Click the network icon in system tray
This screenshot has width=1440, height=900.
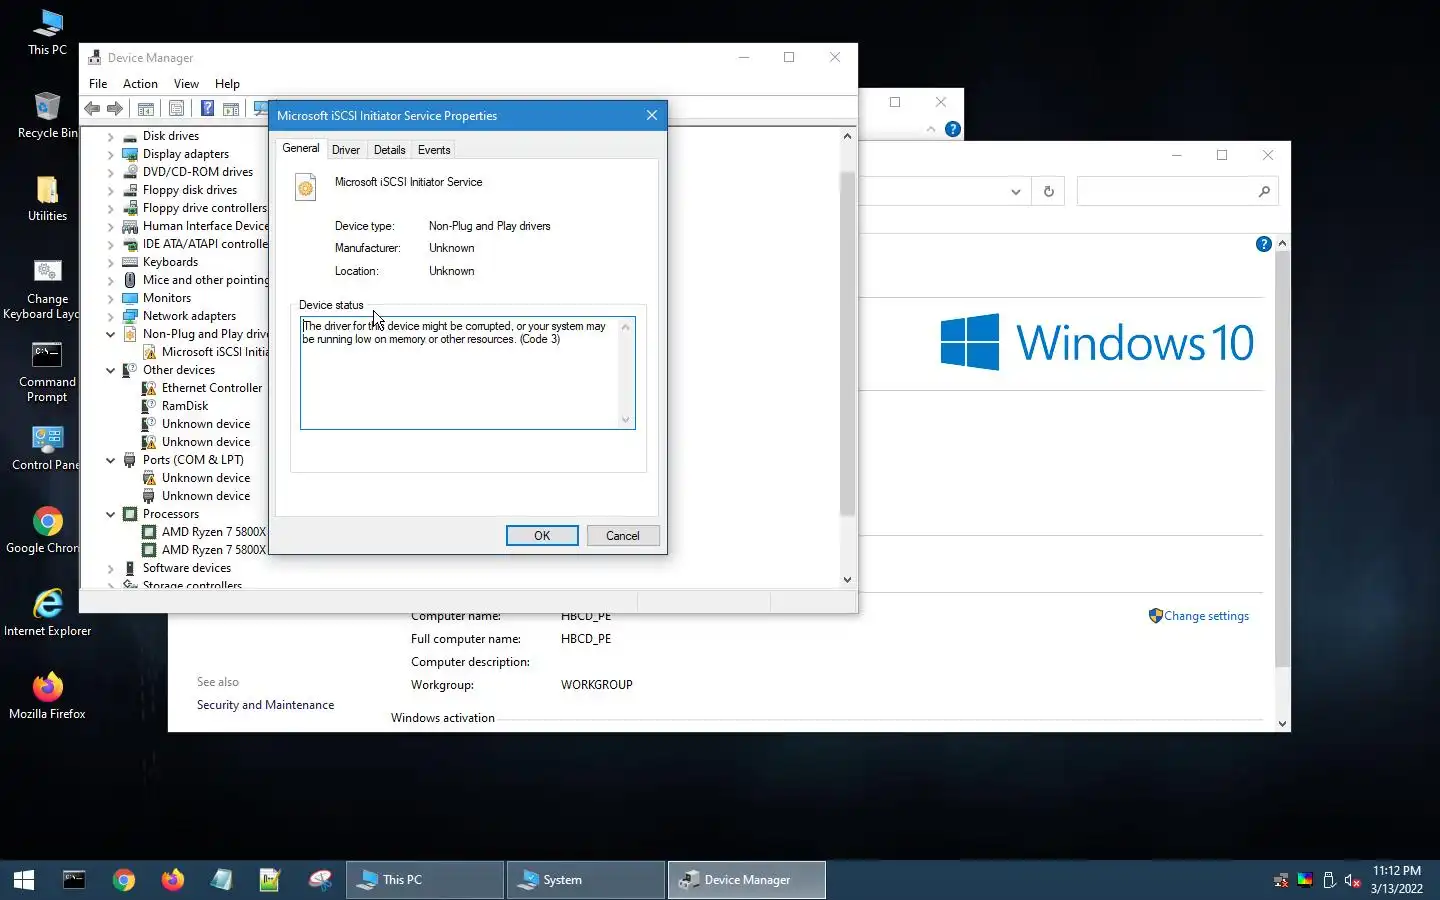coord(1281,881)
